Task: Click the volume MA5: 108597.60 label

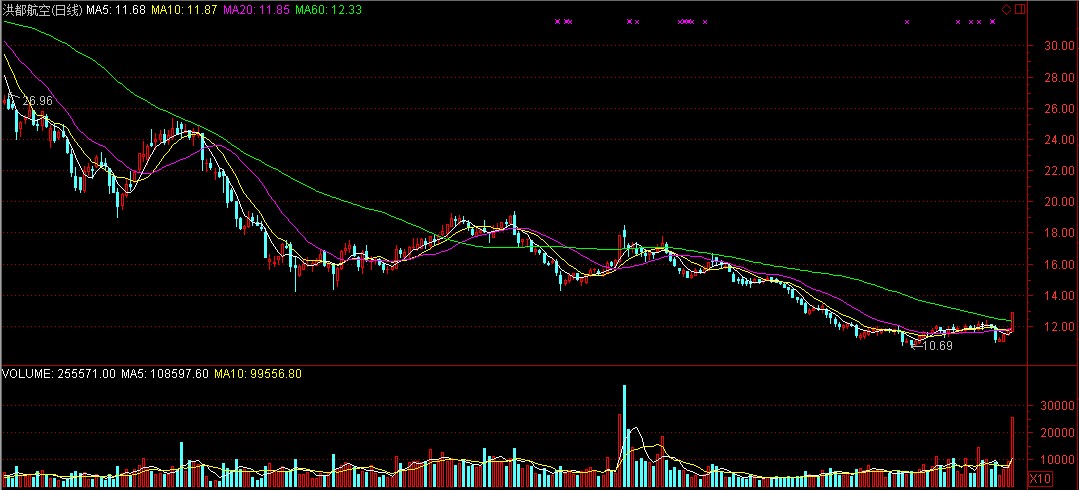Action: [165, 374]
